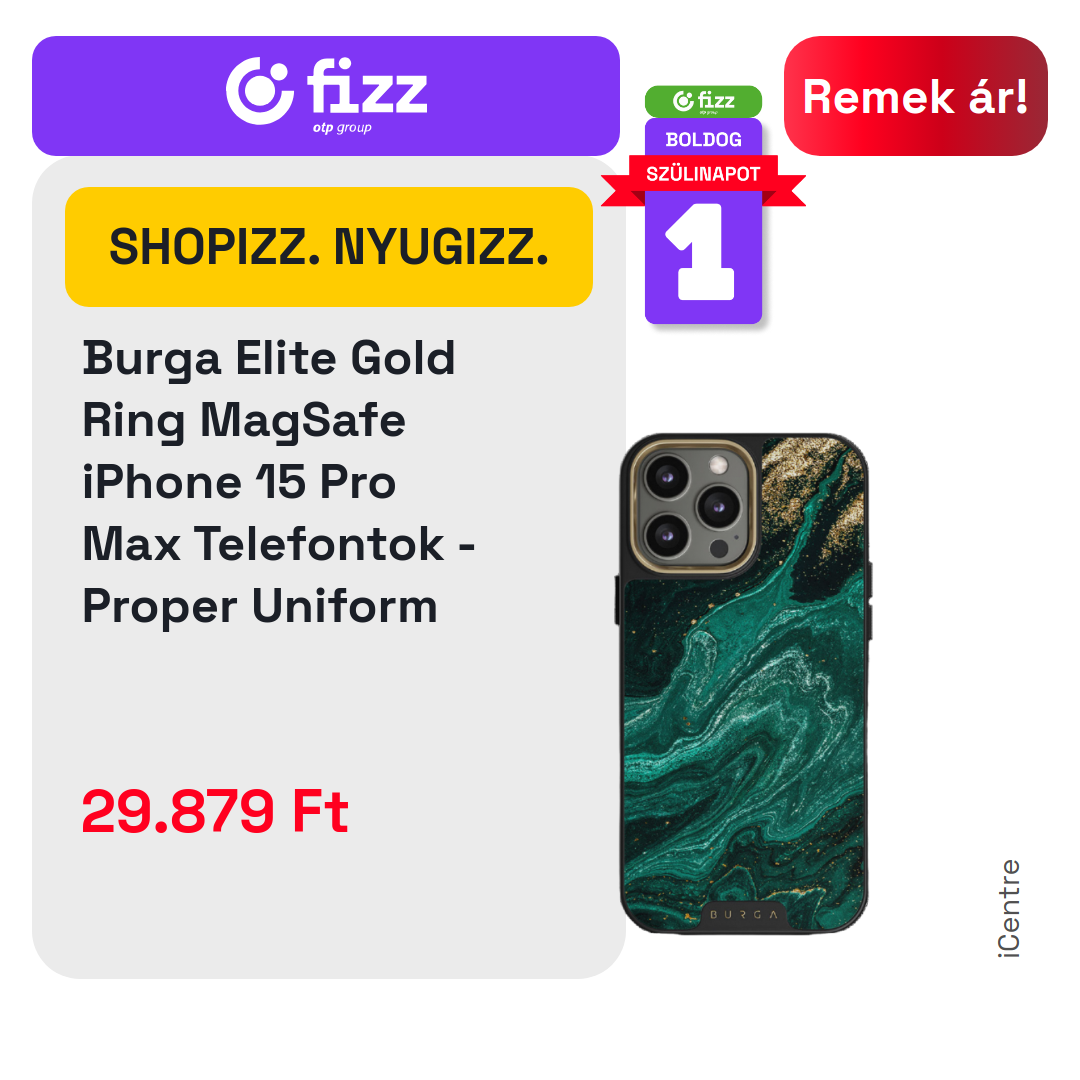Click the large number 1 birthday badge
1080x1080 pixels.
(703, 252)
